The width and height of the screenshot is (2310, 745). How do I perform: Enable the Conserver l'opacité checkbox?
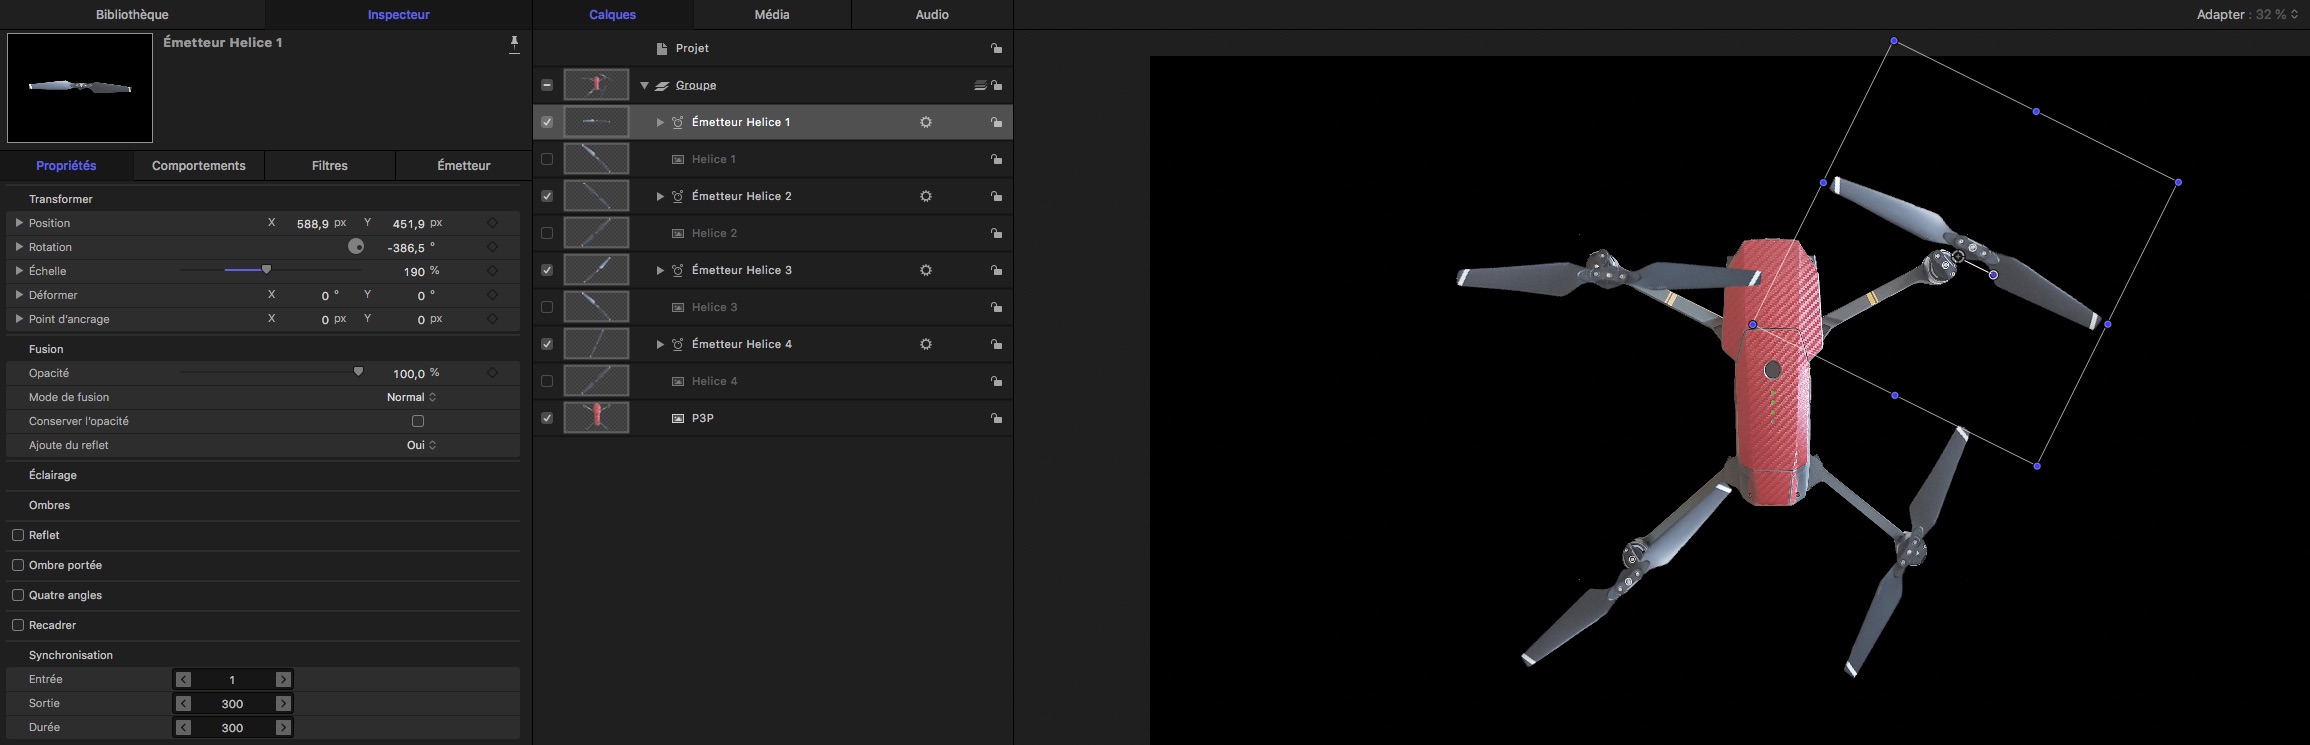click(418, 421)
